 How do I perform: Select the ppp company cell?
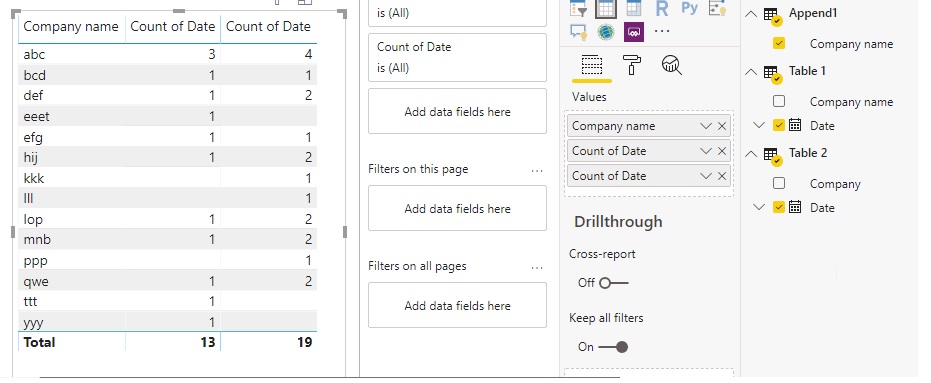[x=35, y=261]
